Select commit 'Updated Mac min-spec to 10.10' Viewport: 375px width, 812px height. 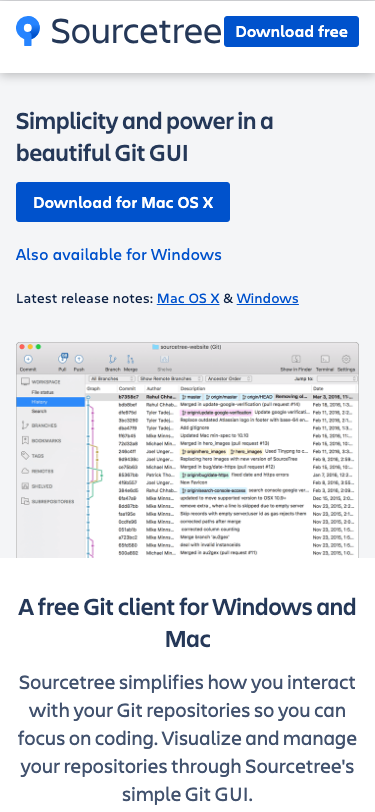(222, 436)
